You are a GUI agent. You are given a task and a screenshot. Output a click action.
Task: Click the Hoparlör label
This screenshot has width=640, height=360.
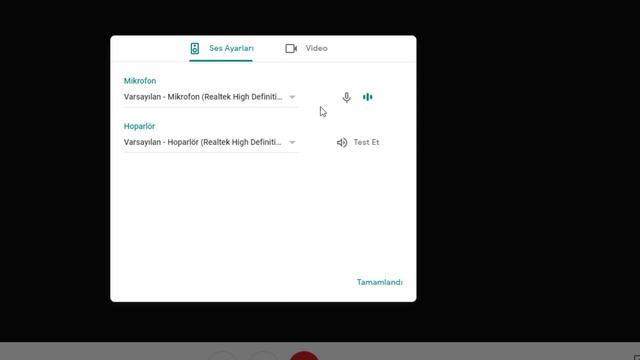pos(139,126)
